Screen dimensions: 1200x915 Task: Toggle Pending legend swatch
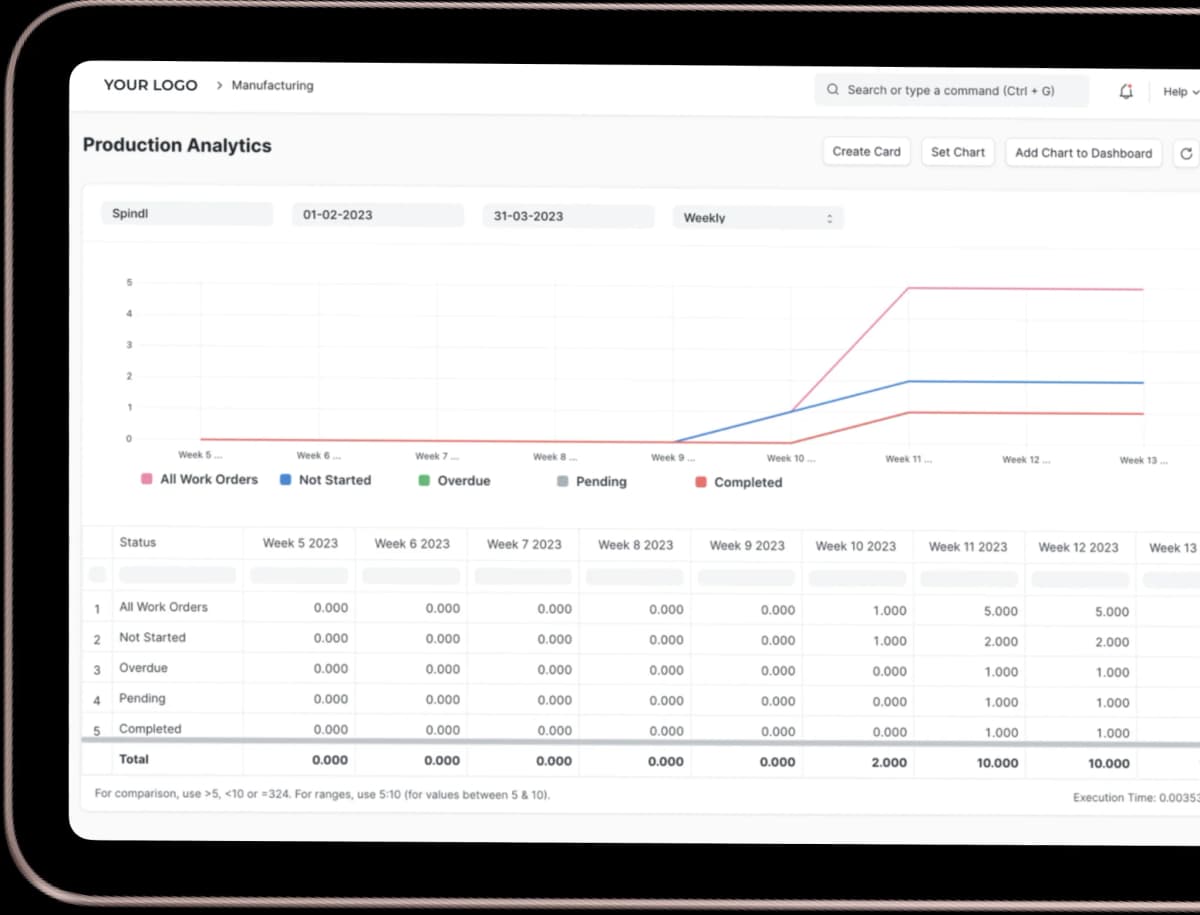coord(562,481)
